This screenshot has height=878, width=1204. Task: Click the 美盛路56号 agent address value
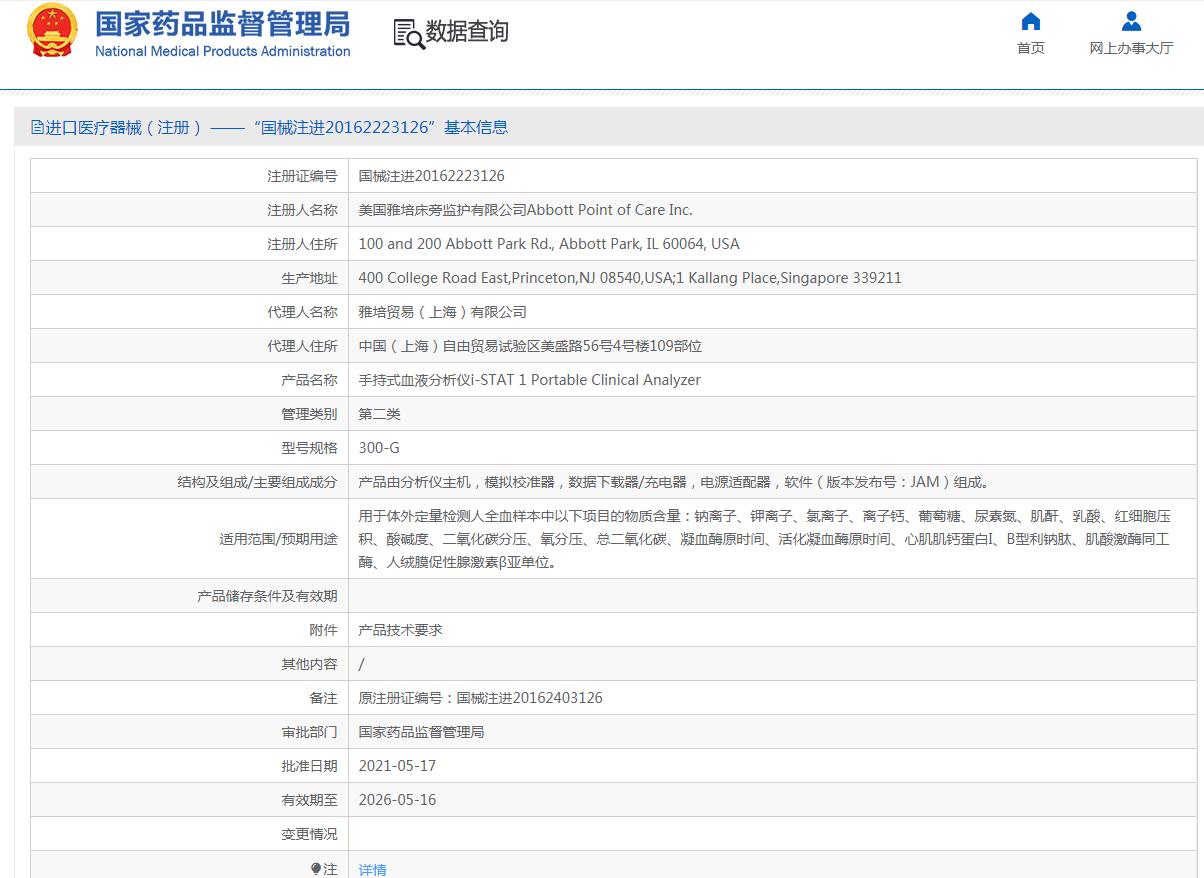[x=530, y=346]
